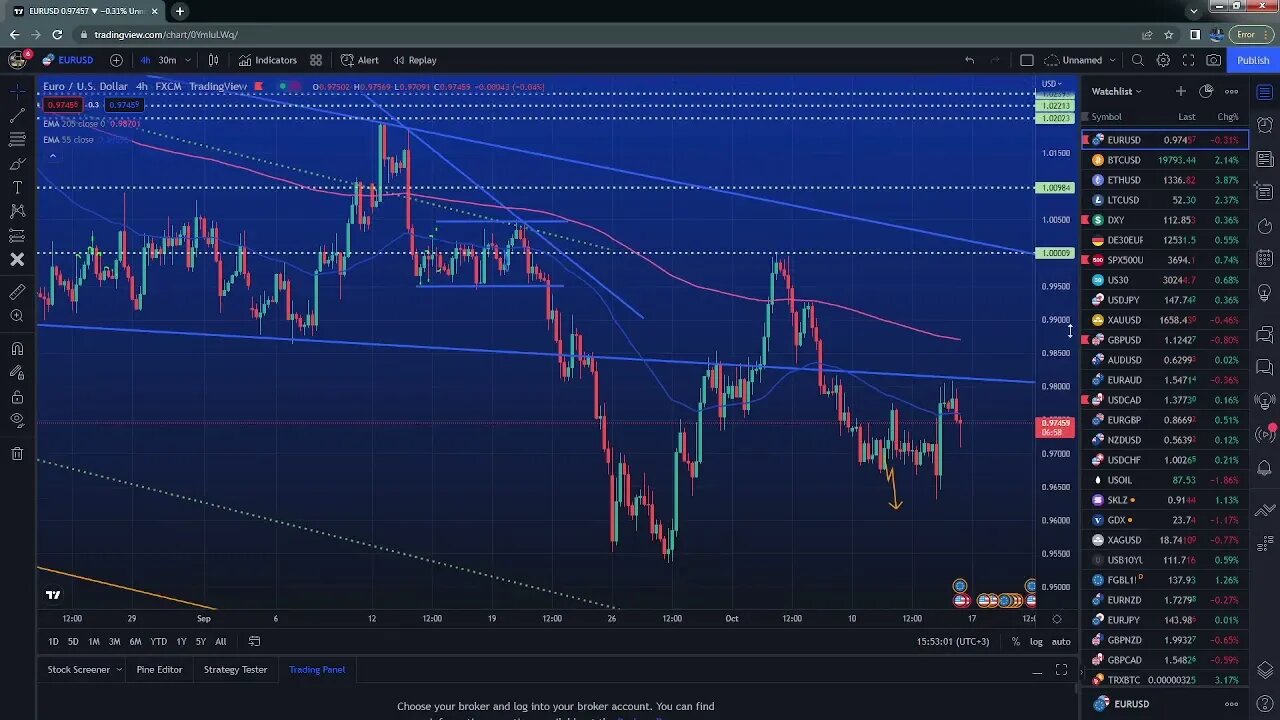Image resolution: width=1280 pixels, height=720 pixels.
Task: Create an Alert from the top toolbar
Action: [x=360, y=60]
